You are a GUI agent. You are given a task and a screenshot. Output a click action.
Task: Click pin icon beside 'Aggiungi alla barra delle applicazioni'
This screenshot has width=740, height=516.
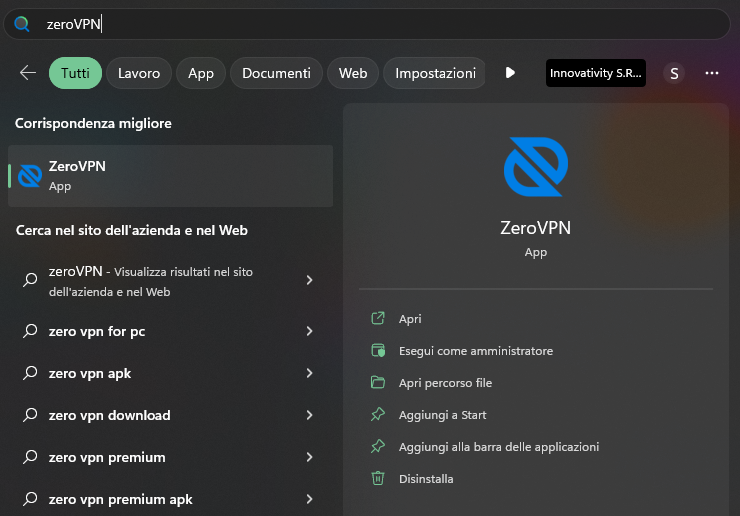[378, 447]
